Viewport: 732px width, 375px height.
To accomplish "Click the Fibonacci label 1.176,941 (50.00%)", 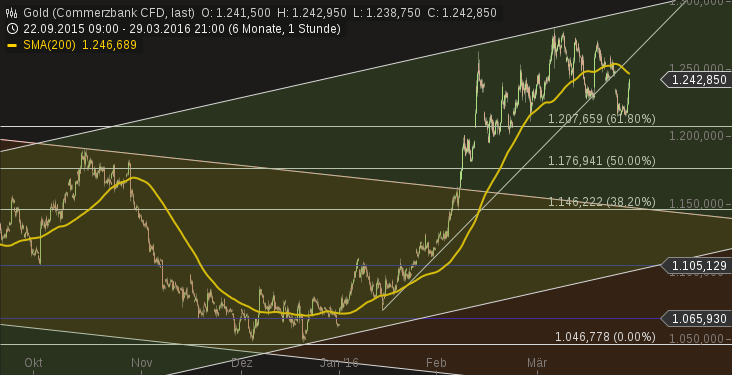I will tap(602, 161).
